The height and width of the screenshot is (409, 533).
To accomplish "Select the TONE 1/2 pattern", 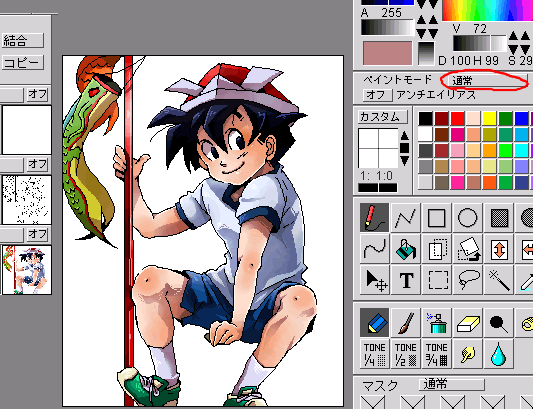I will [406, 354].
